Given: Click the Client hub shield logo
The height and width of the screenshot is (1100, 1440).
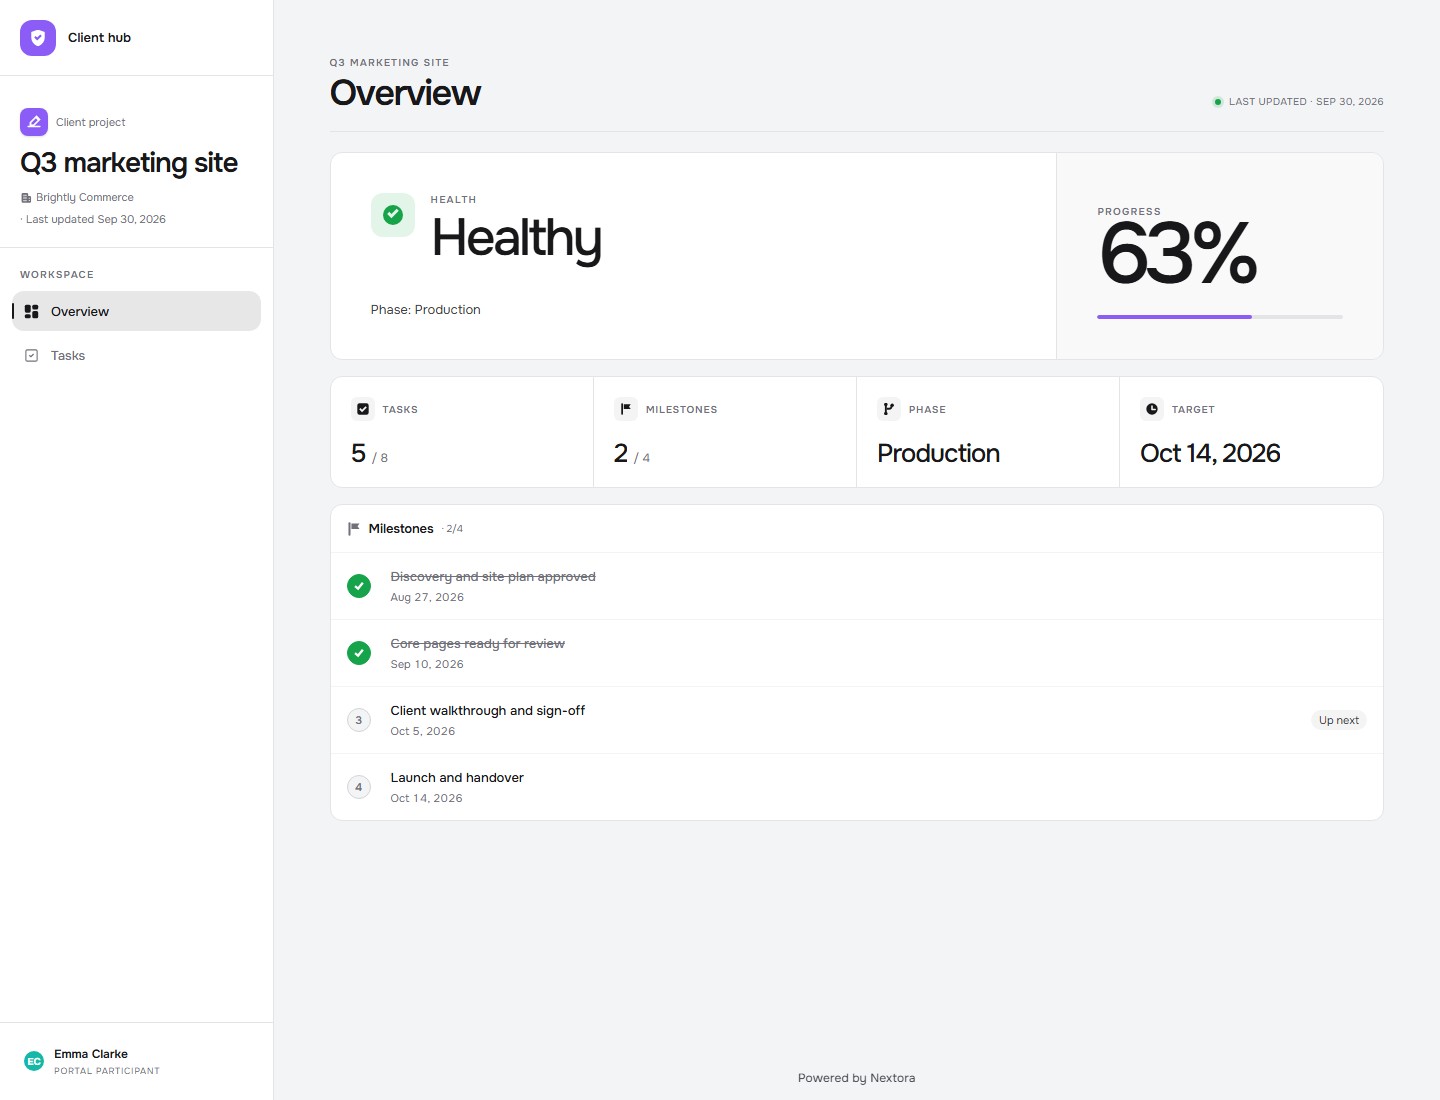Looking at the screenshot, I should click(x=38, y=38).
